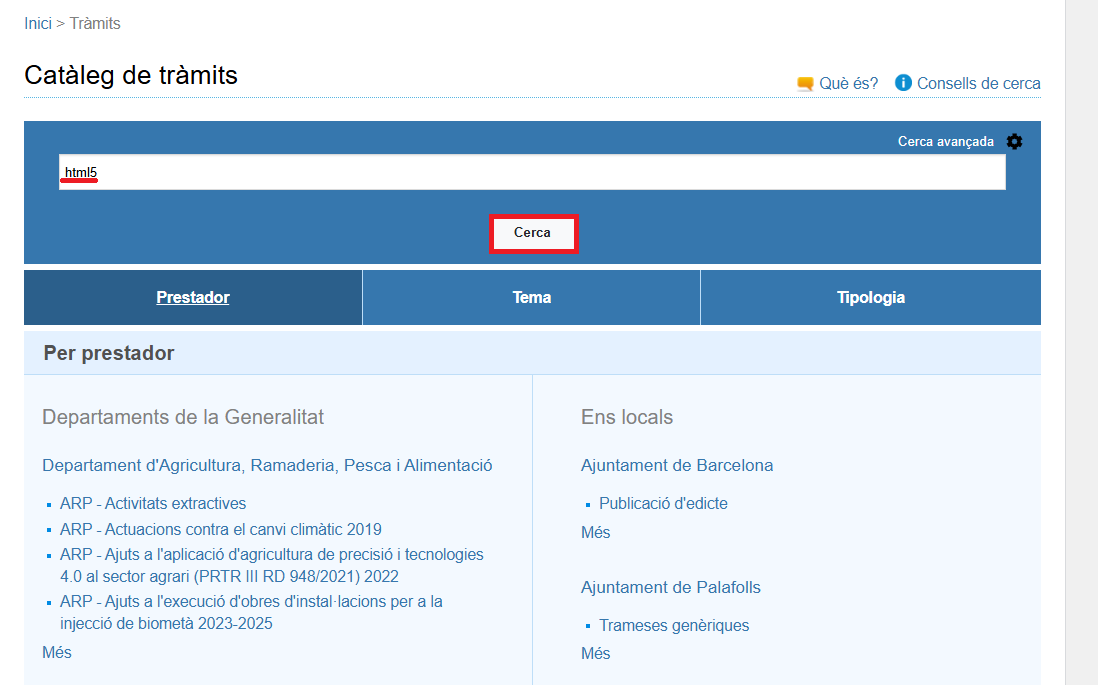Expand 'Més' under Ajuntament de Barcelona
The height and width of the screenshot is (685, 1098).
(595, 532)
